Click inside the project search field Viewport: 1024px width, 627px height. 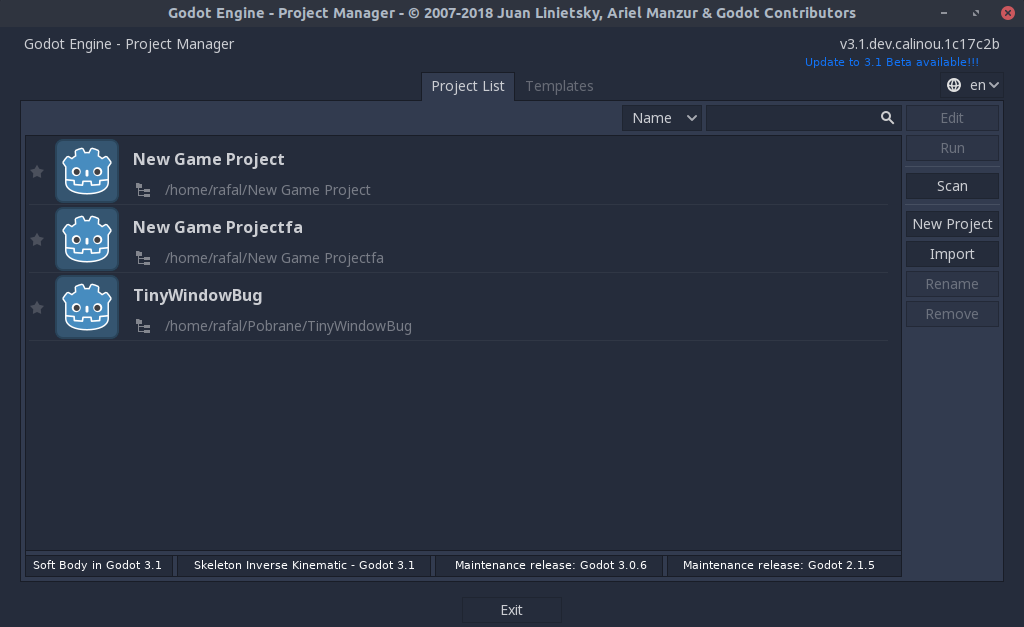pyautogui.click(x=790, y=117)
